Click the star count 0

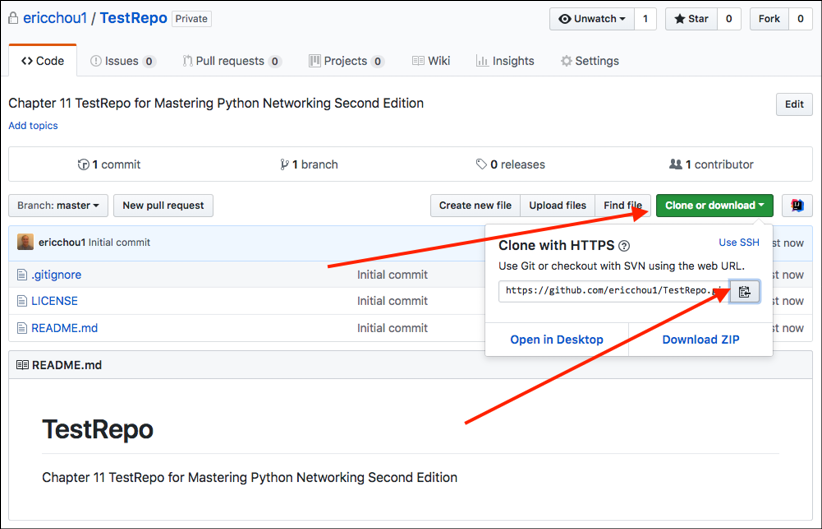click(729, 19)
